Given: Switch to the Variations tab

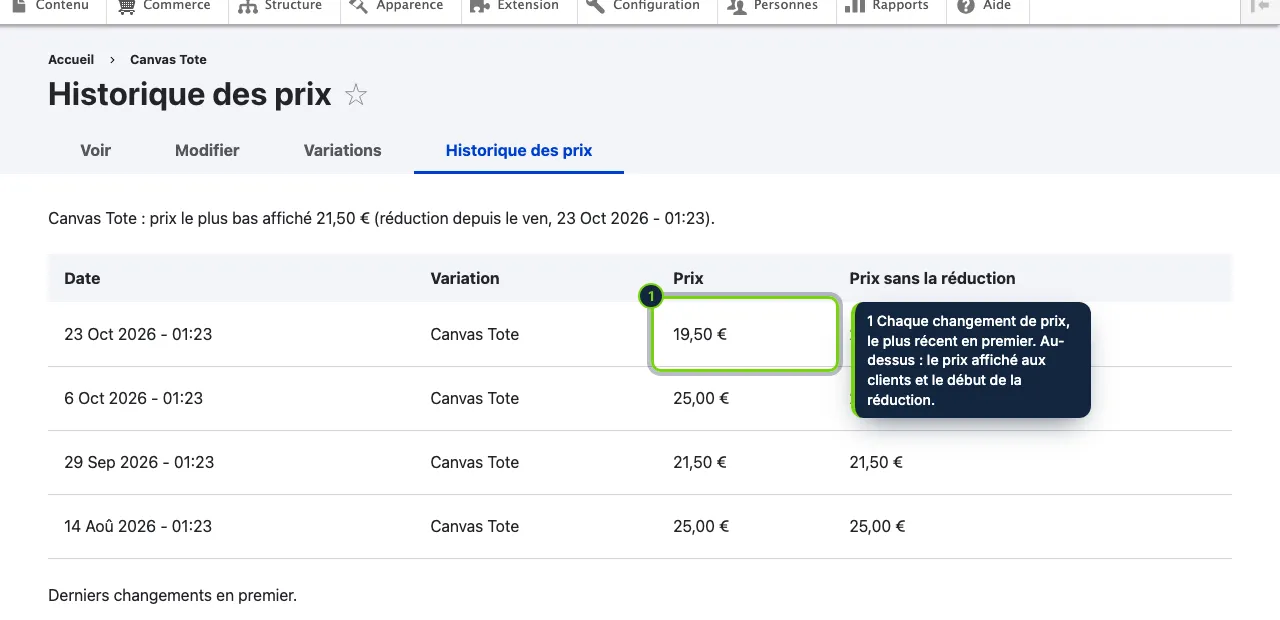Looking at the screenshot, I should [x=343, y=151].
